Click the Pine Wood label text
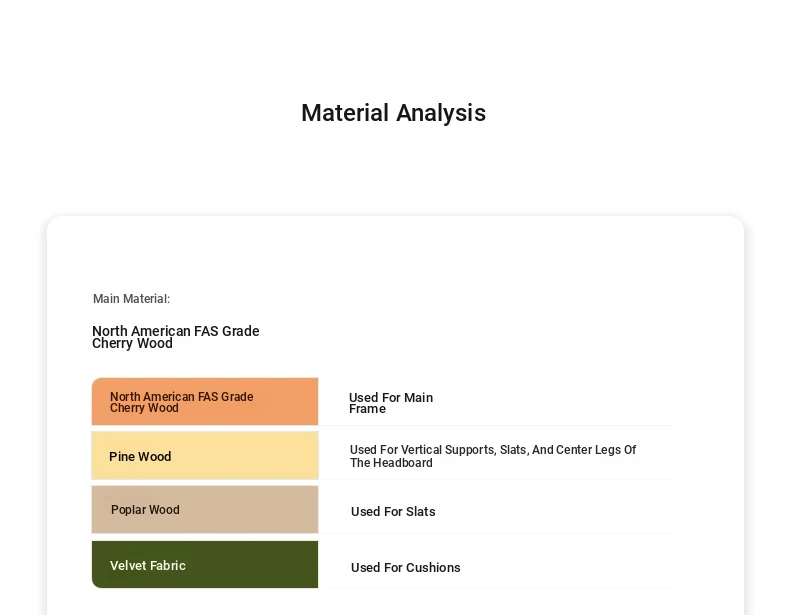The image size is (790, 615). pos(140,456)
